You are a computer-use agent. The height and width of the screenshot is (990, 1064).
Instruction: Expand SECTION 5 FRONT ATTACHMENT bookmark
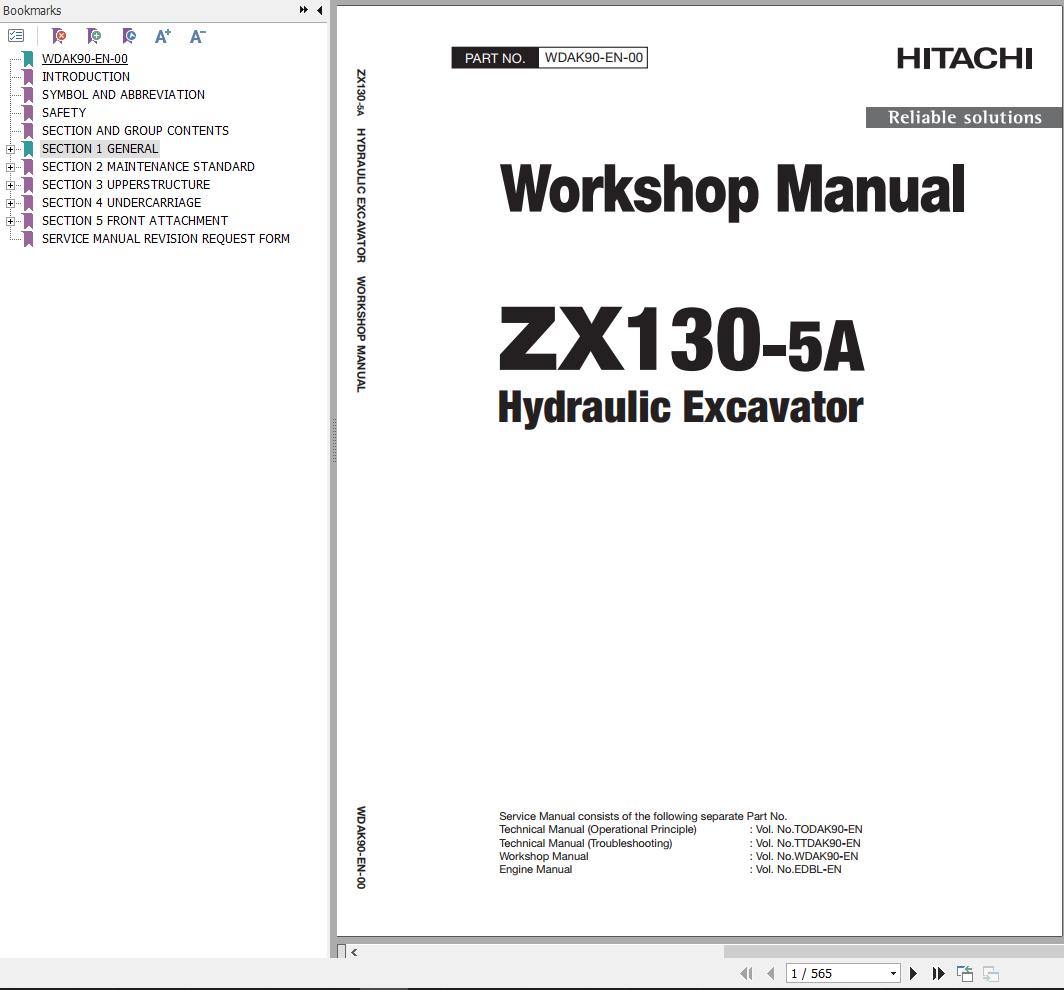click(10, 221)
